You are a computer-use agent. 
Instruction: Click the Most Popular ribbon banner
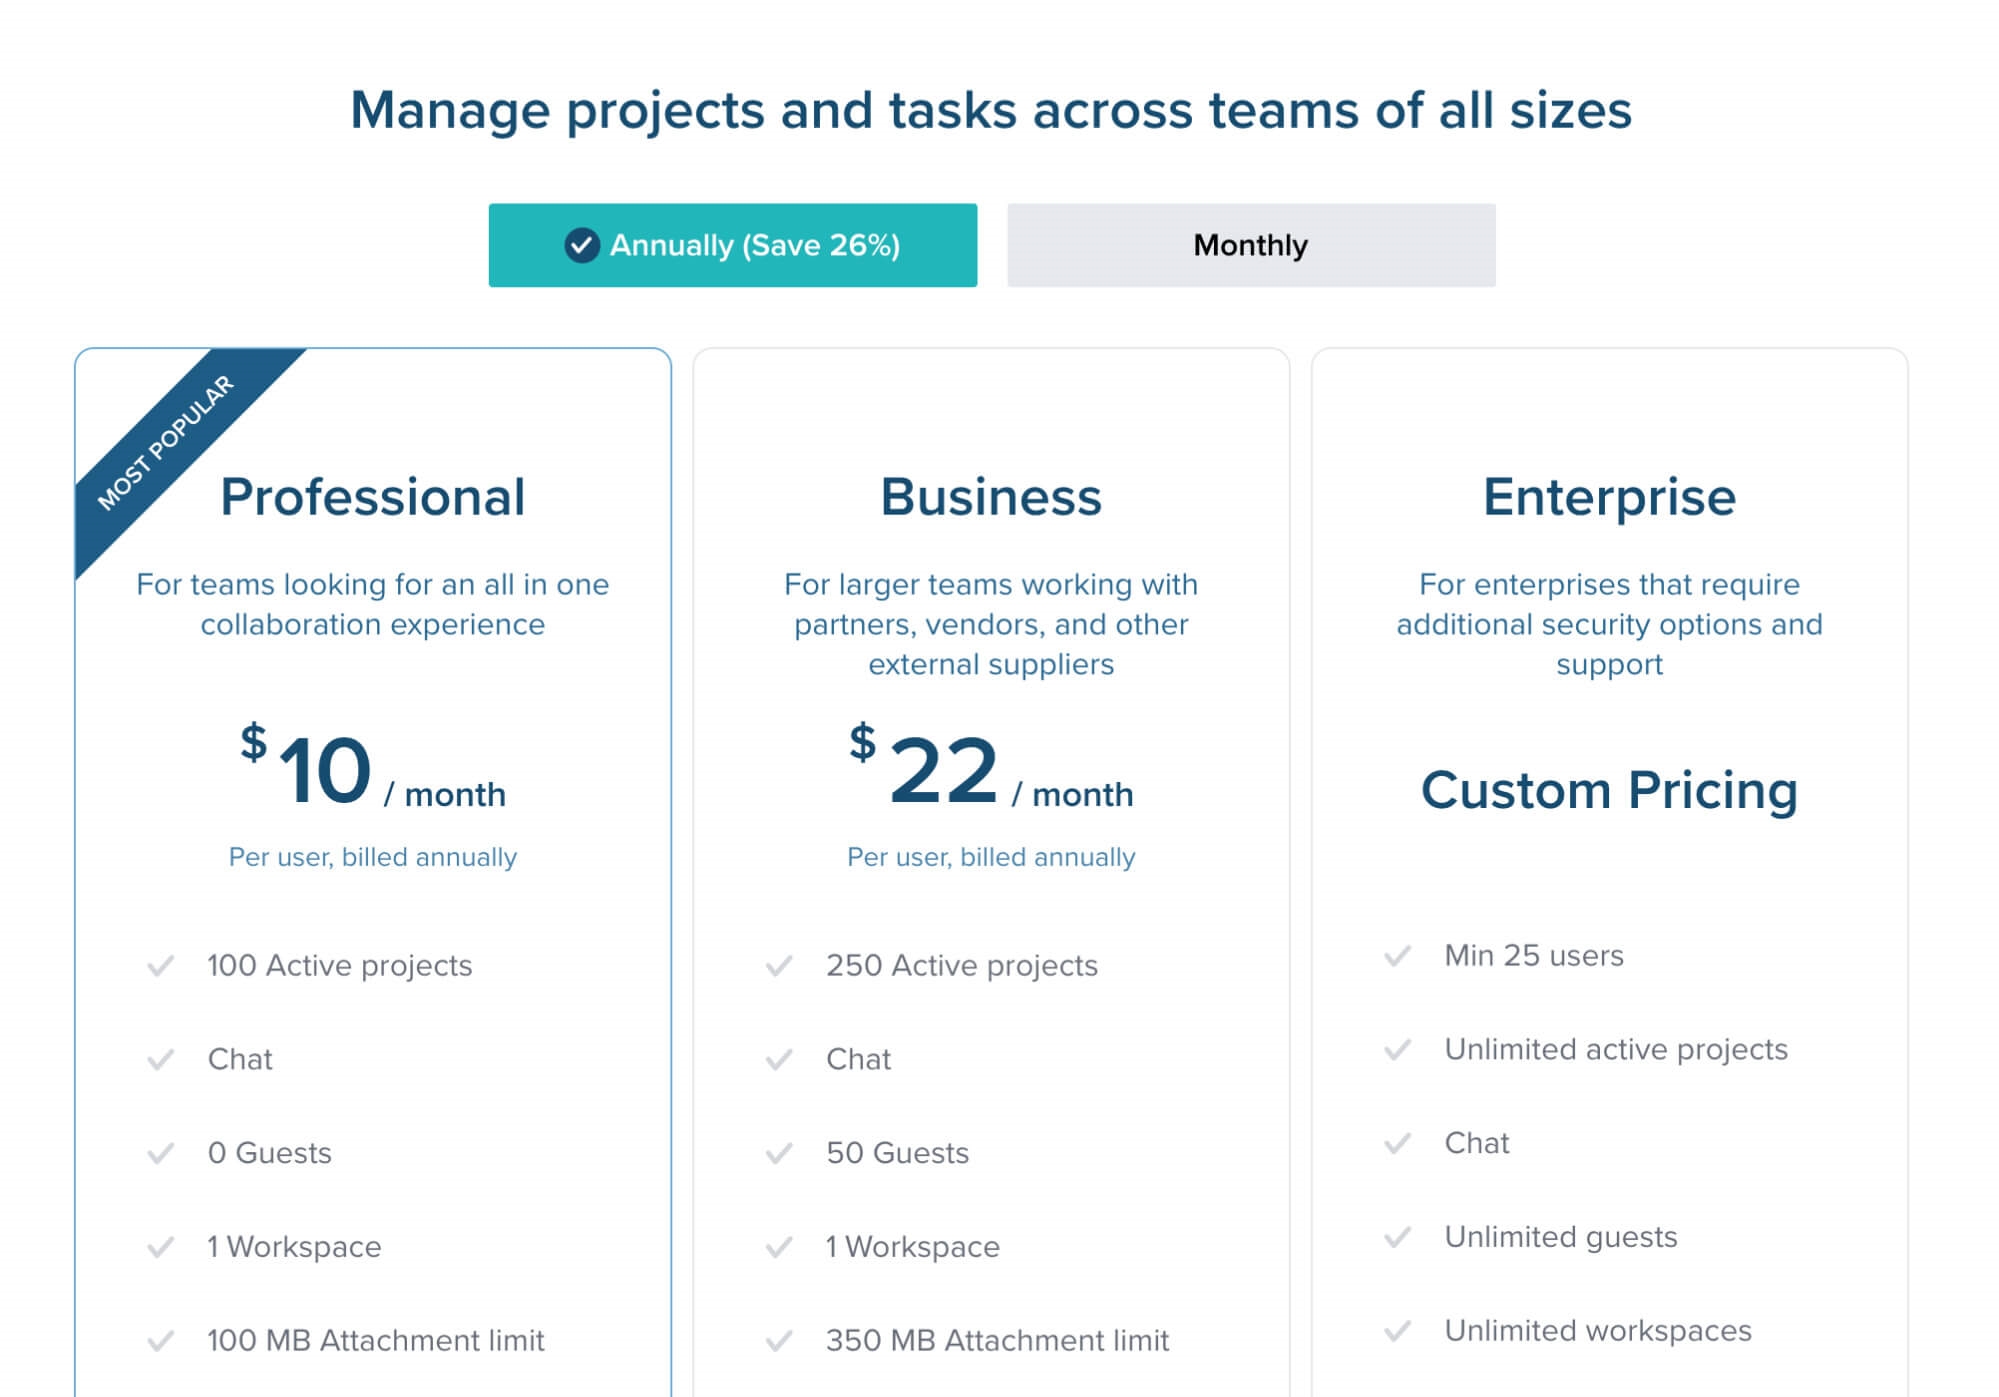166,442
